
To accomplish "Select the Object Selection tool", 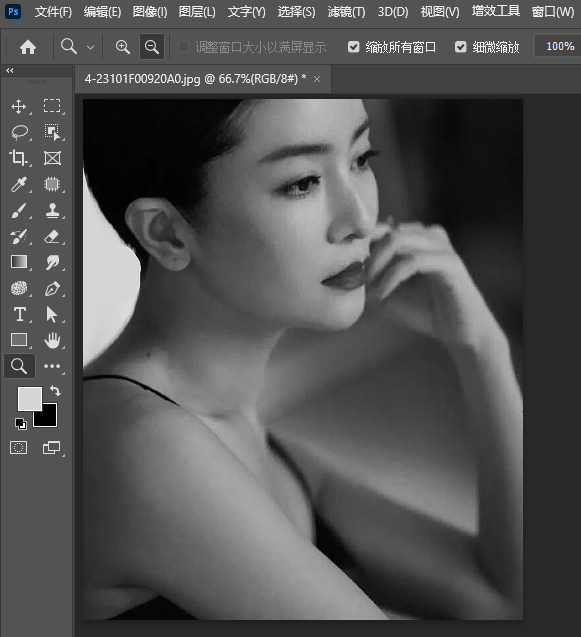I will [52, 132].
